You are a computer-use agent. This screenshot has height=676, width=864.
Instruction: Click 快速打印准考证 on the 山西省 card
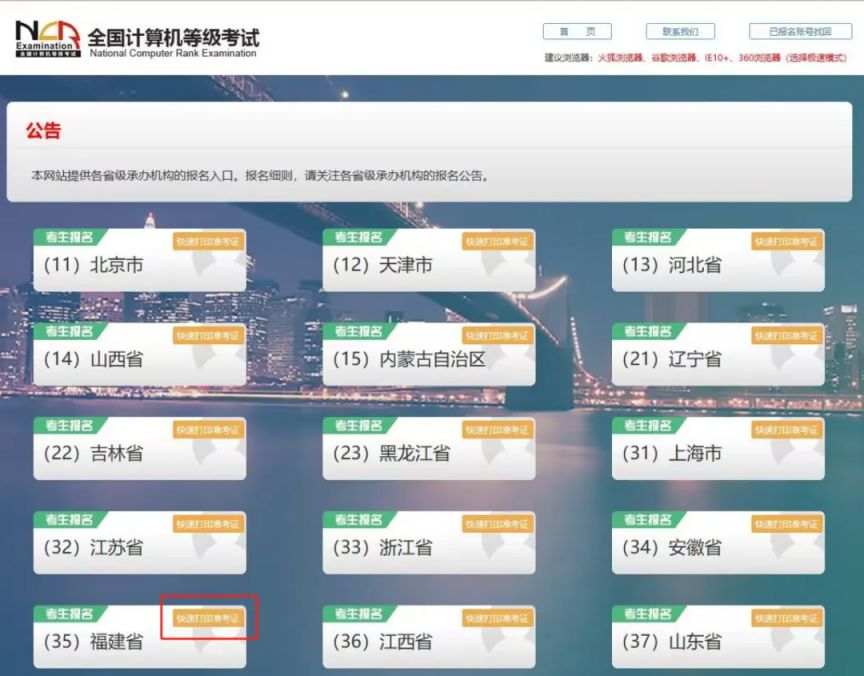click(x=208, y=336)
